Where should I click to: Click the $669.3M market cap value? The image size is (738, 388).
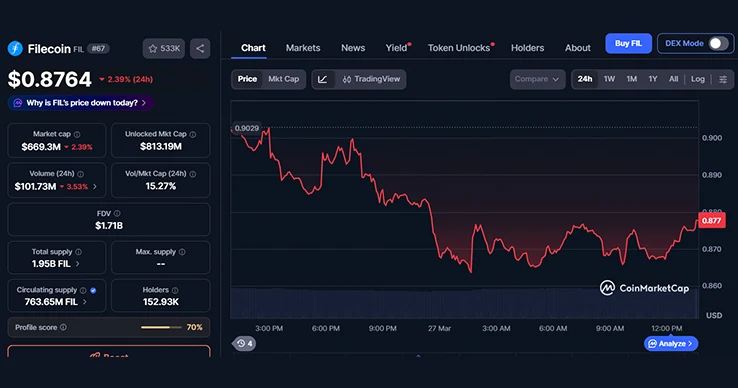click(41, 147)
